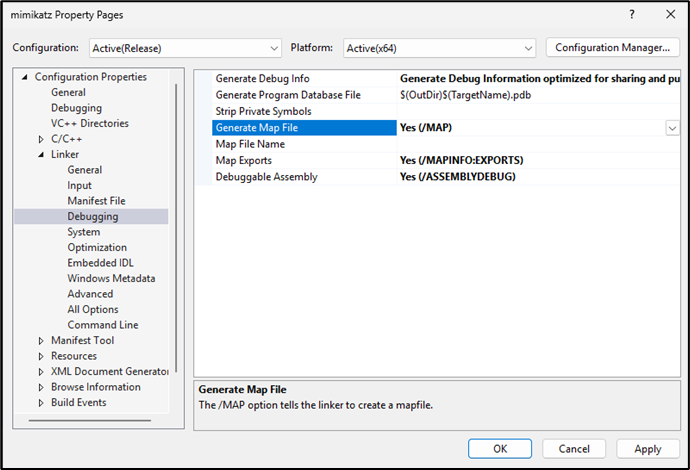
Task: Select Advanced under Linker
Action: (90, 294)
